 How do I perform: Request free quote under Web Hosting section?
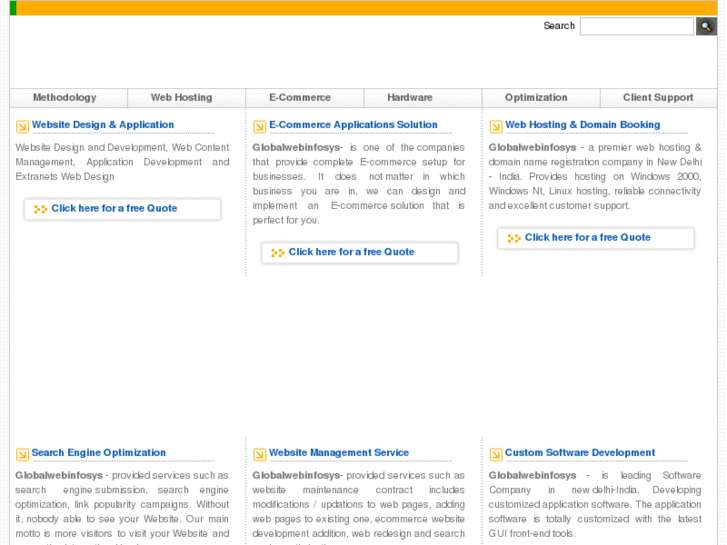pyautogui.click(x=587, y=238)
